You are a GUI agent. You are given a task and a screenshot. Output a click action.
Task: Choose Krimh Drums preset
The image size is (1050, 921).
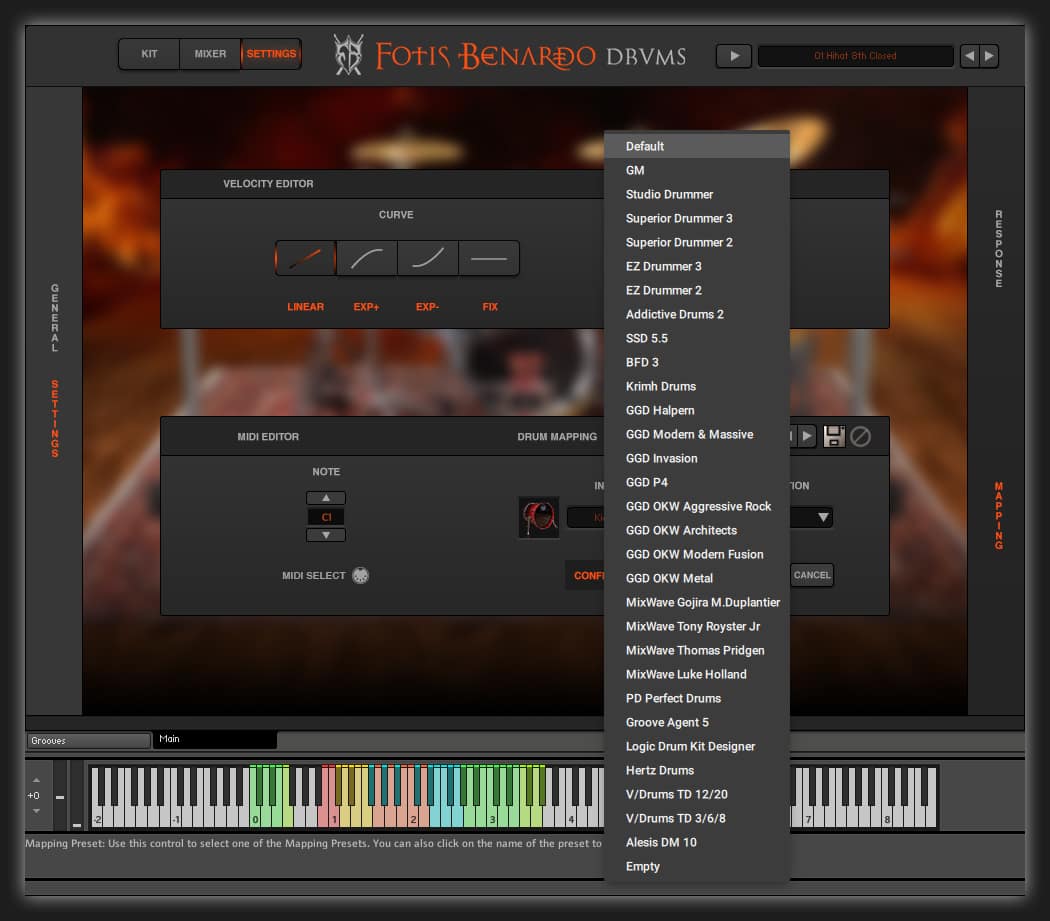click(696, 386)
